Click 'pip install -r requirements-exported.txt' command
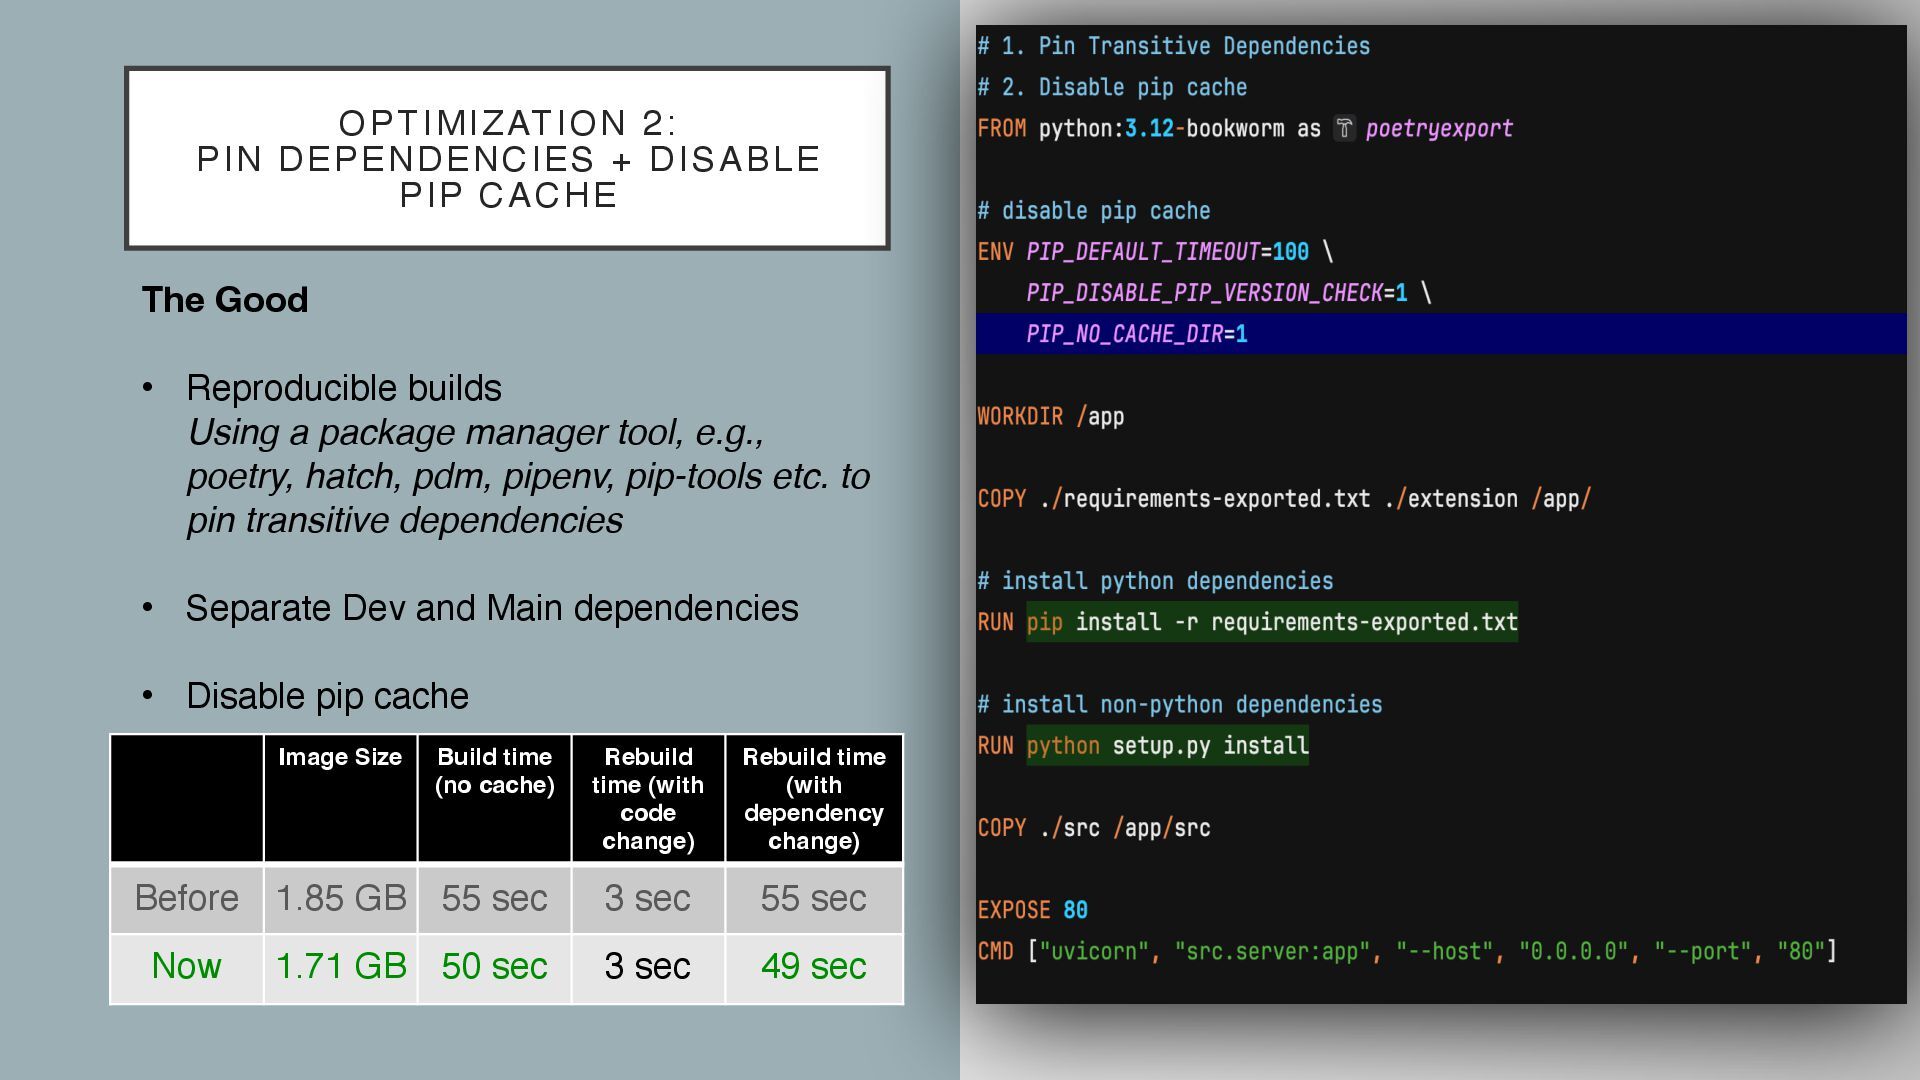Image resolution: width=1920 pixels, height=1080 pixels. click(x=1272, y=622)
